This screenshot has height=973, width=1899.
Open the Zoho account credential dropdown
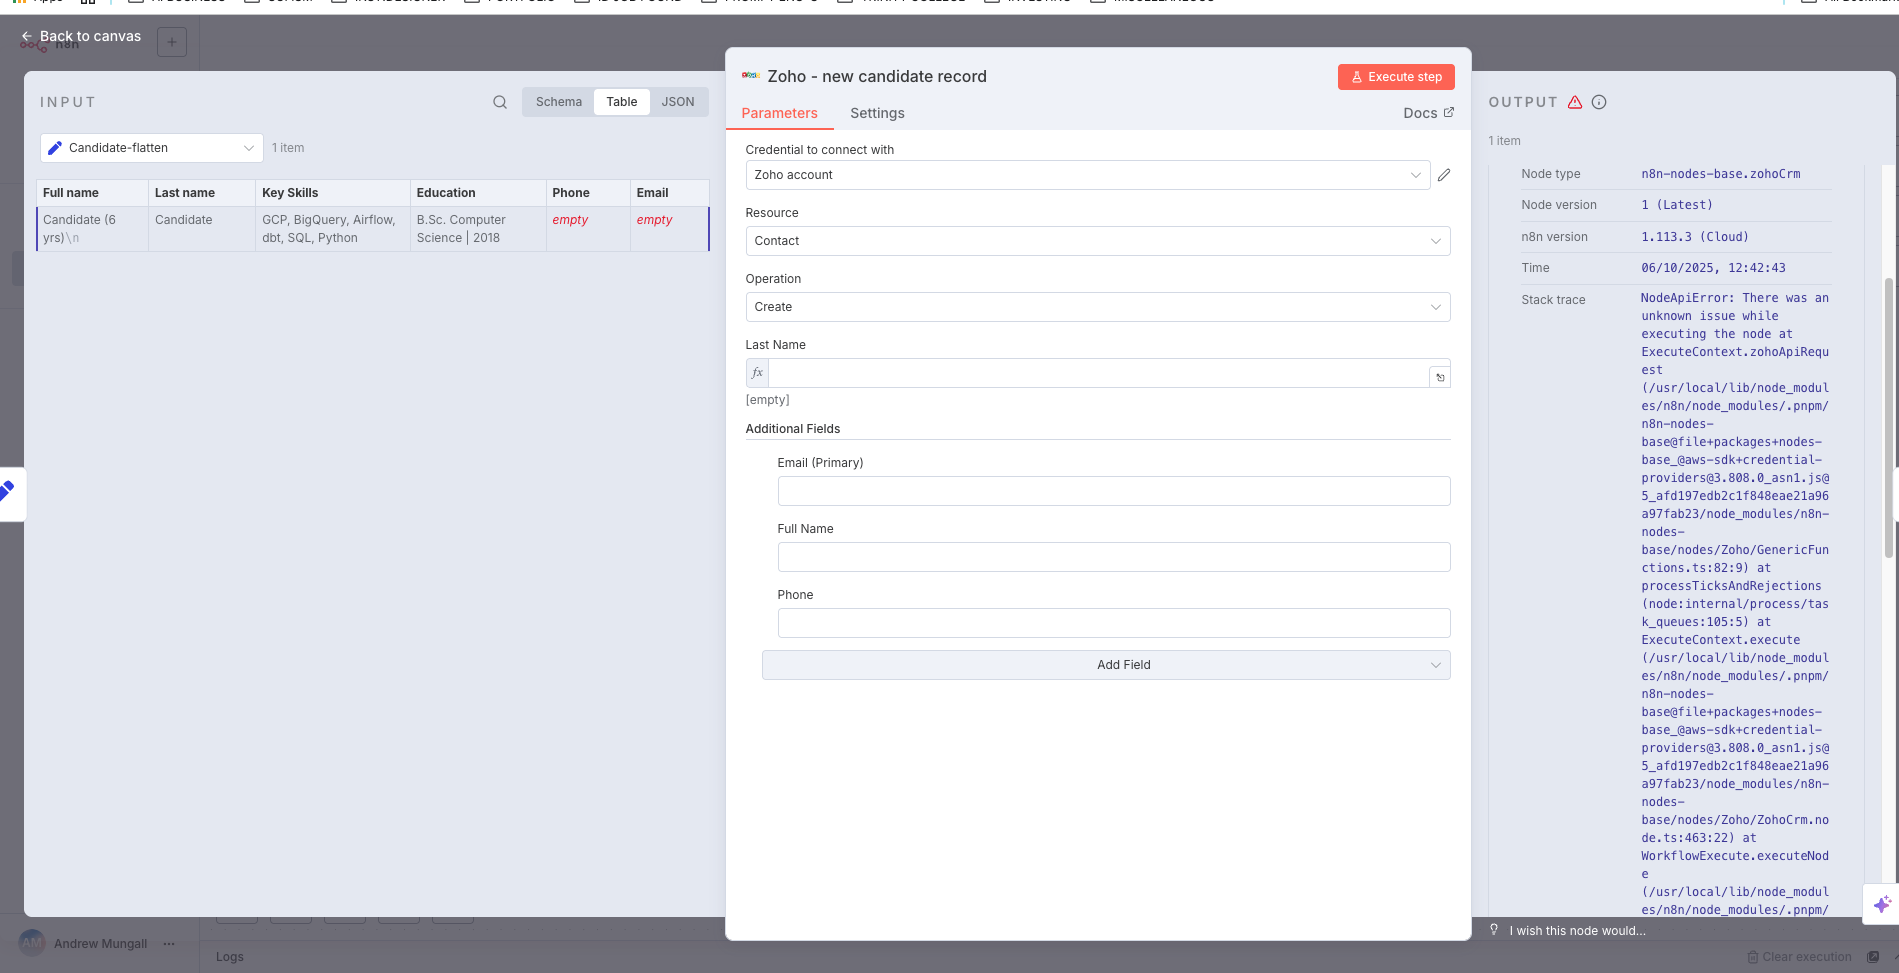tap(1088, 175)
